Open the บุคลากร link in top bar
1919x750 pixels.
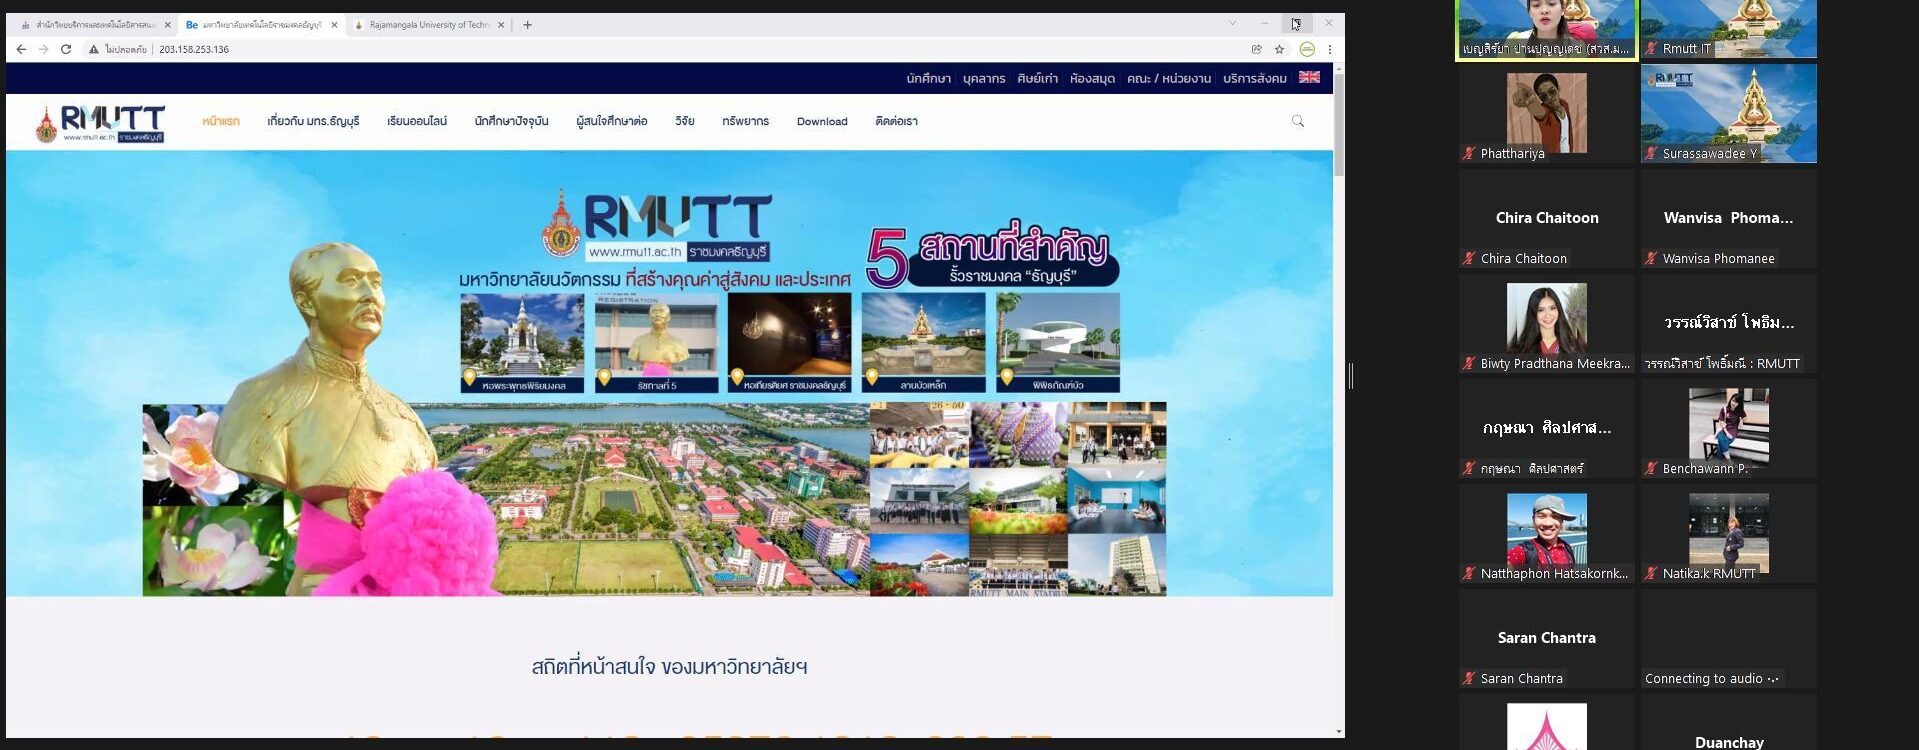point(984,78)
